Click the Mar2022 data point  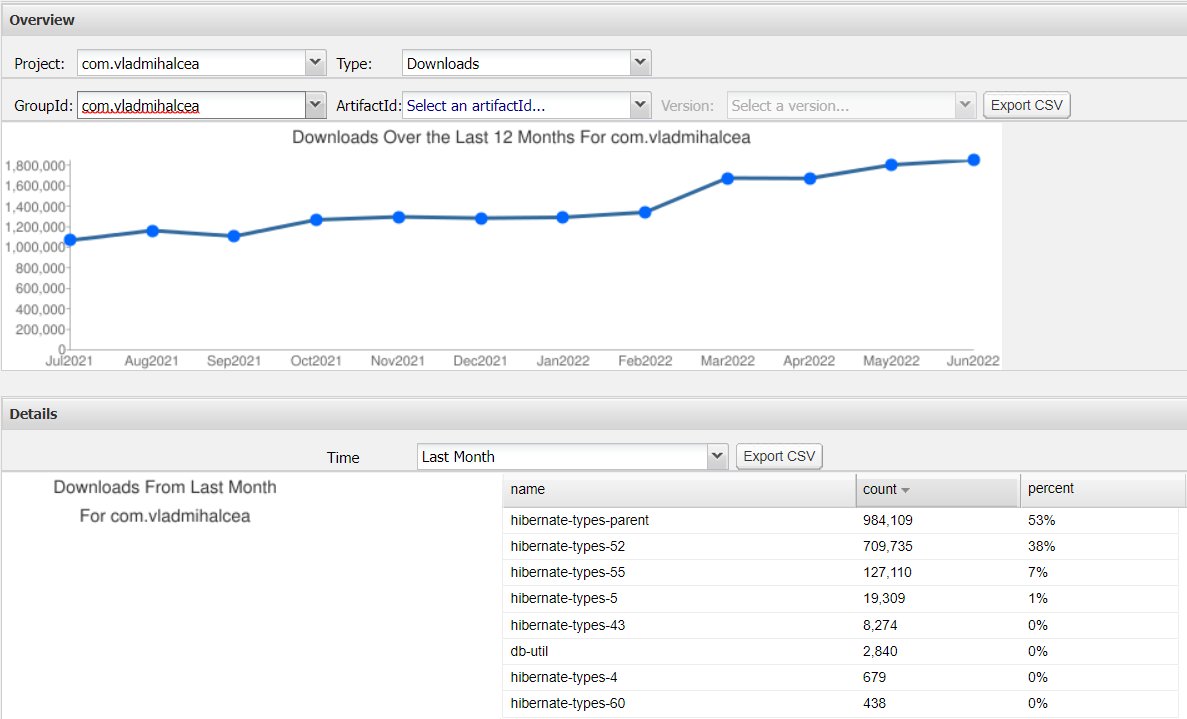[x=727, y=179]
